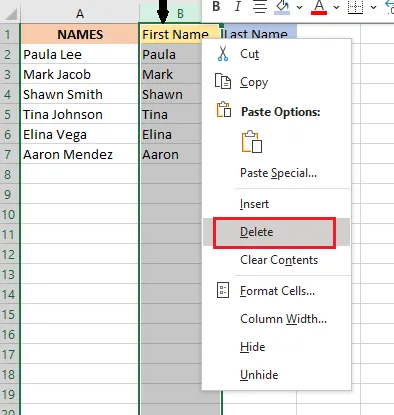Click the borders icon
The width and height of the screenshot is (394, 415).
(x=355, y=7)
